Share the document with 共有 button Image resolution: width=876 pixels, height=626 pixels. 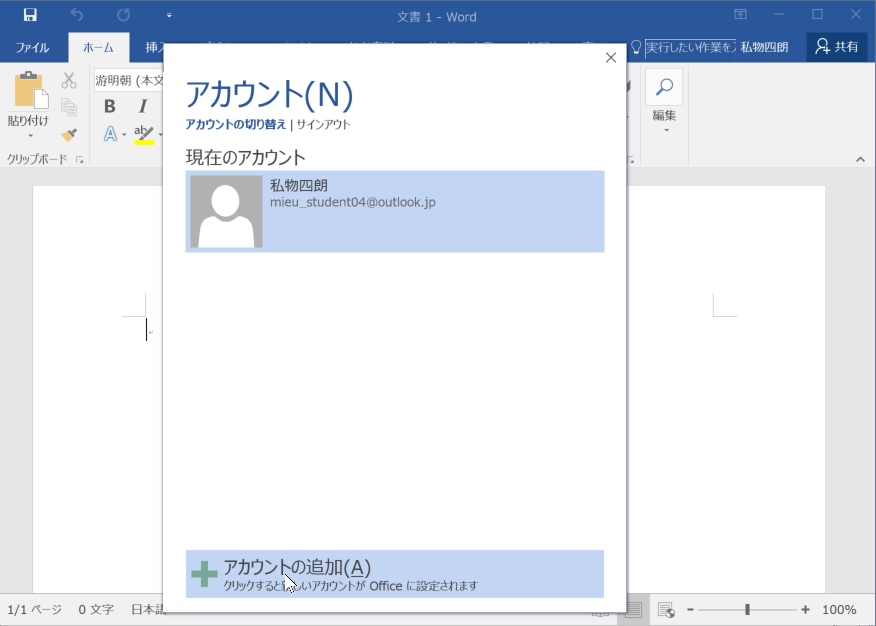(836, 47)
